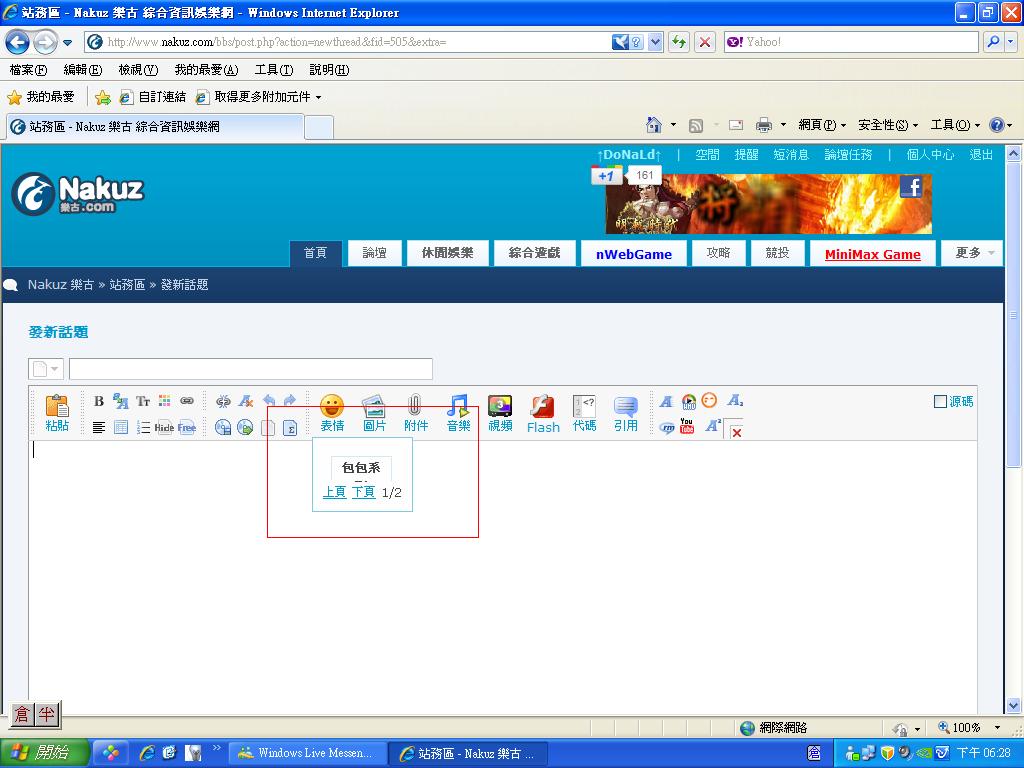Click the Bold formatting icon

click(99, 401)
